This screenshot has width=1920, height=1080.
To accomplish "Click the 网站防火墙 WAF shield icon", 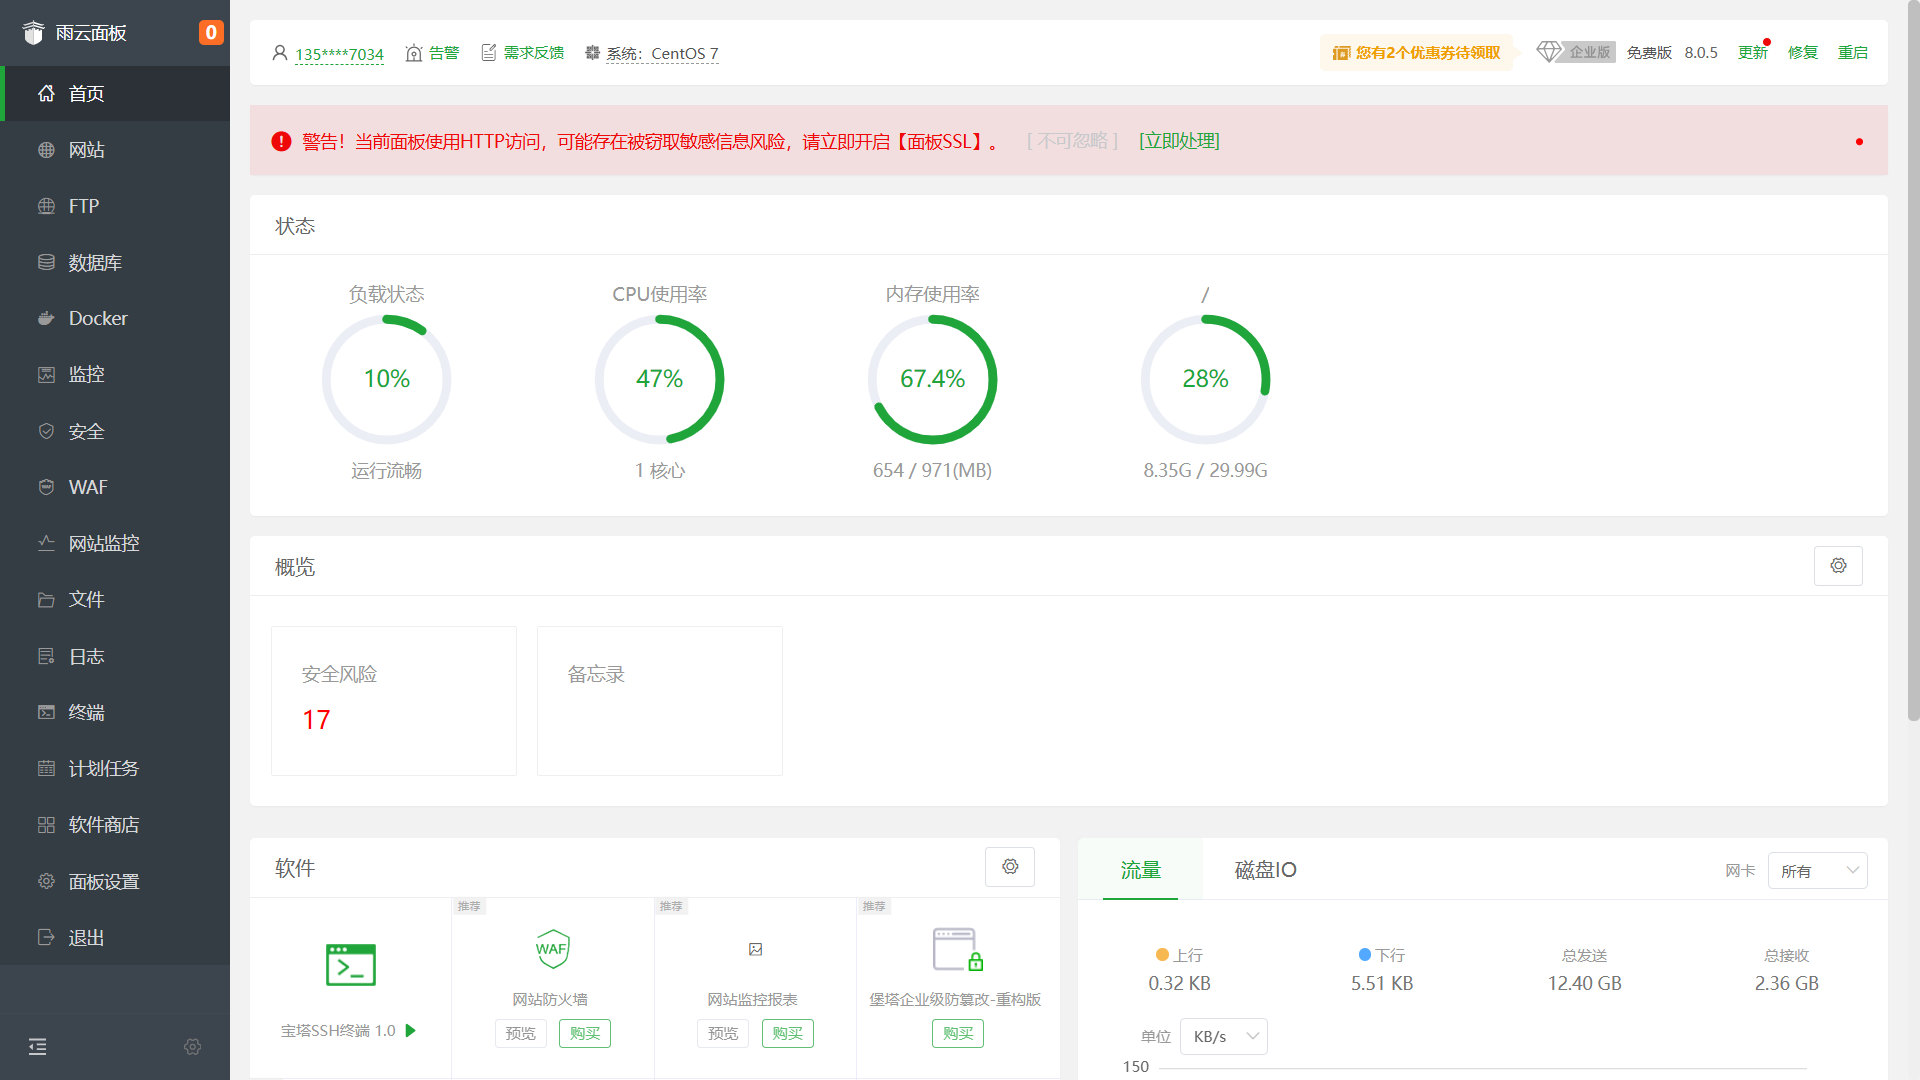I will coord(552,949).
